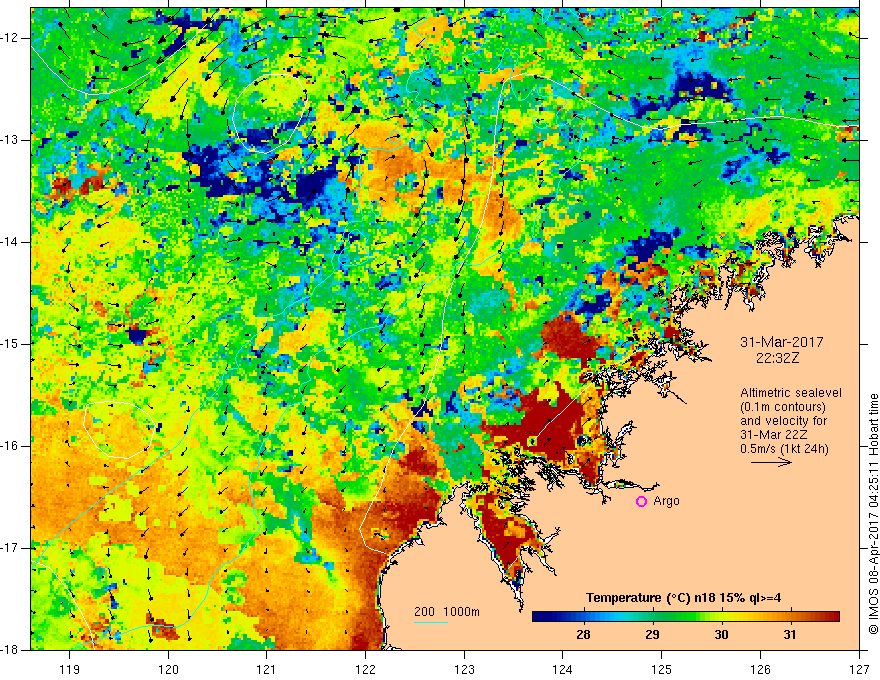Viewport: 880px width, 680px height.
Task: Click the '31' color bar label
Action: 790,635
